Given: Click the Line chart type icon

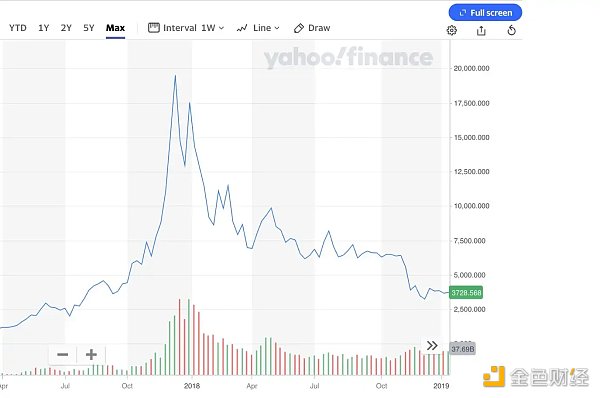Looking at the screenshot, I should [242, 28].
